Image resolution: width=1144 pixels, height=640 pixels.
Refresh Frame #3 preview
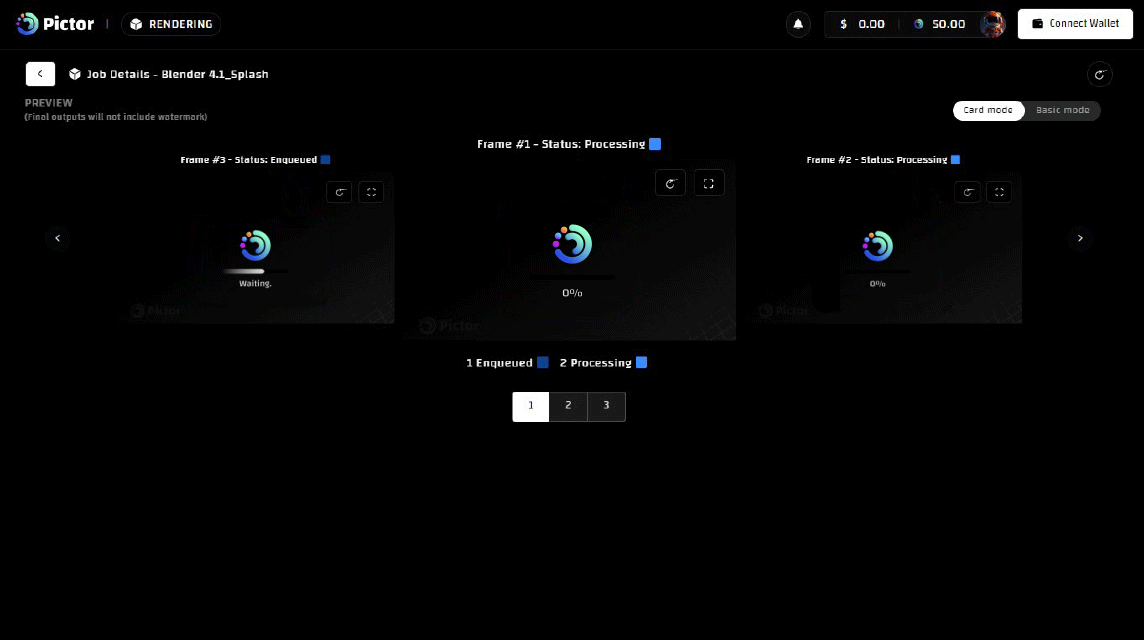(x=339, y=192)
